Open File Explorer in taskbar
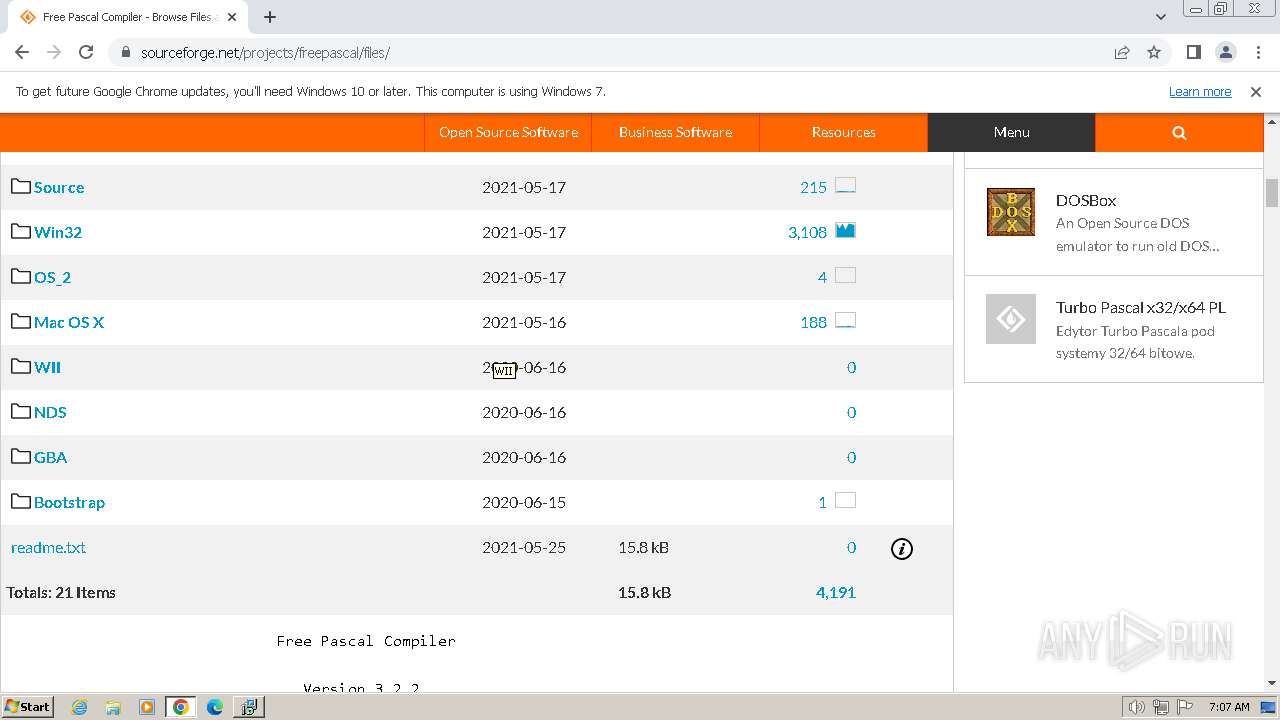 [x=113, y=707]
